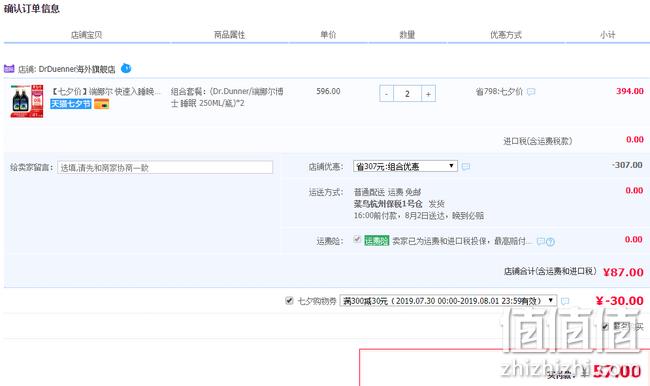Click the 商品属性 column header

pos(230,35)
